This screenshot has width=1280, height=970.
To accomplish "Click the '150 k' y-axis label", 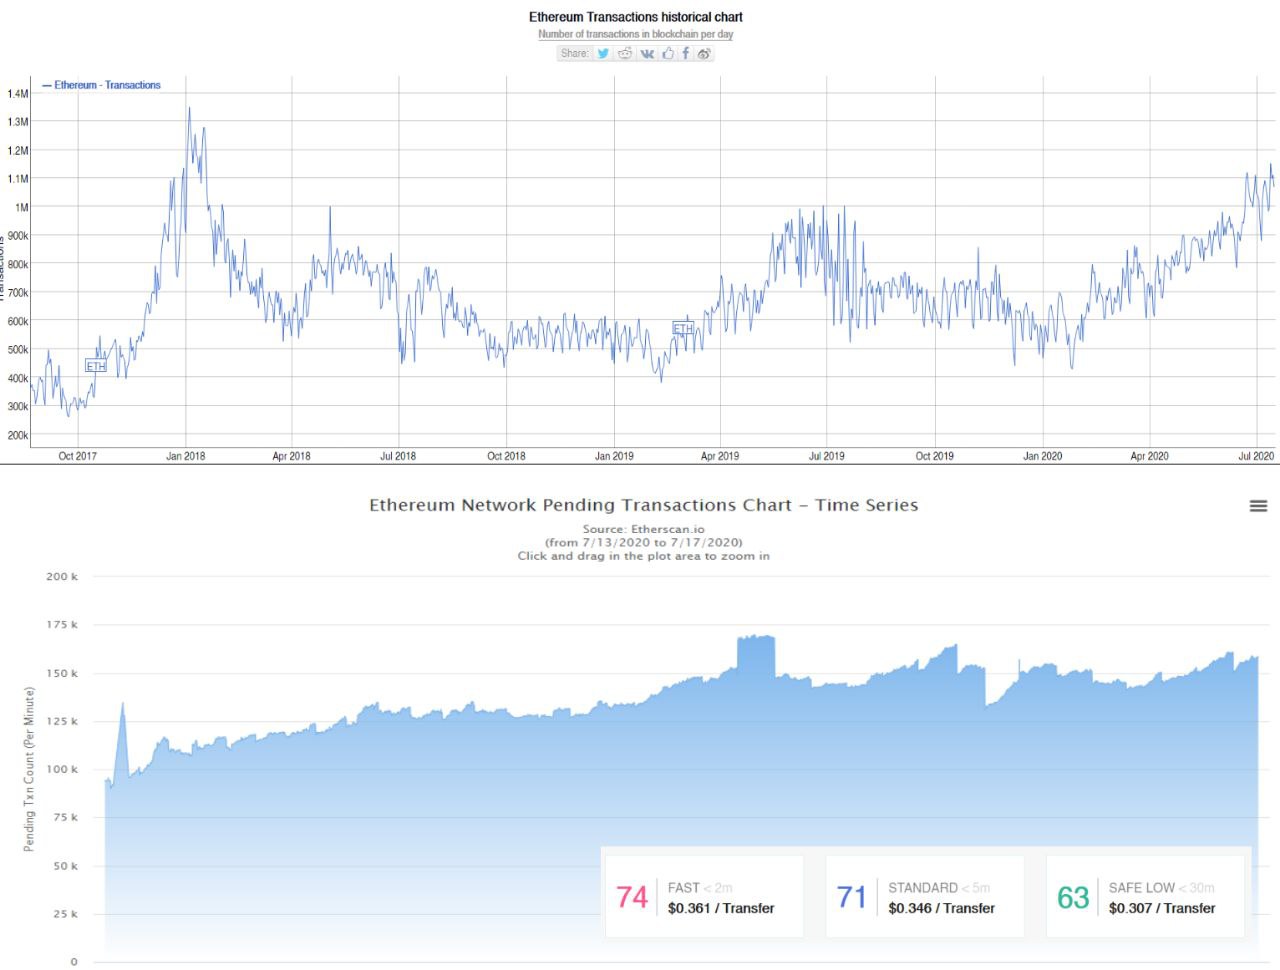I will pyautogui.click(x=62, y=673).
